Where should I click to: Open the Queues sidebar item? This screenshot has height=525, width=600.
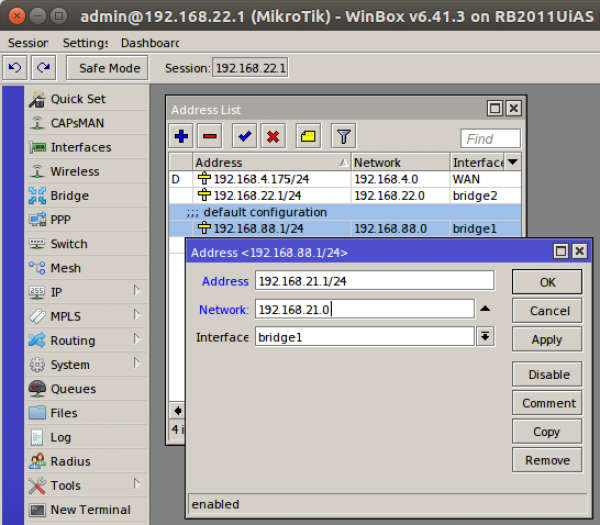(x=87, y=388)
